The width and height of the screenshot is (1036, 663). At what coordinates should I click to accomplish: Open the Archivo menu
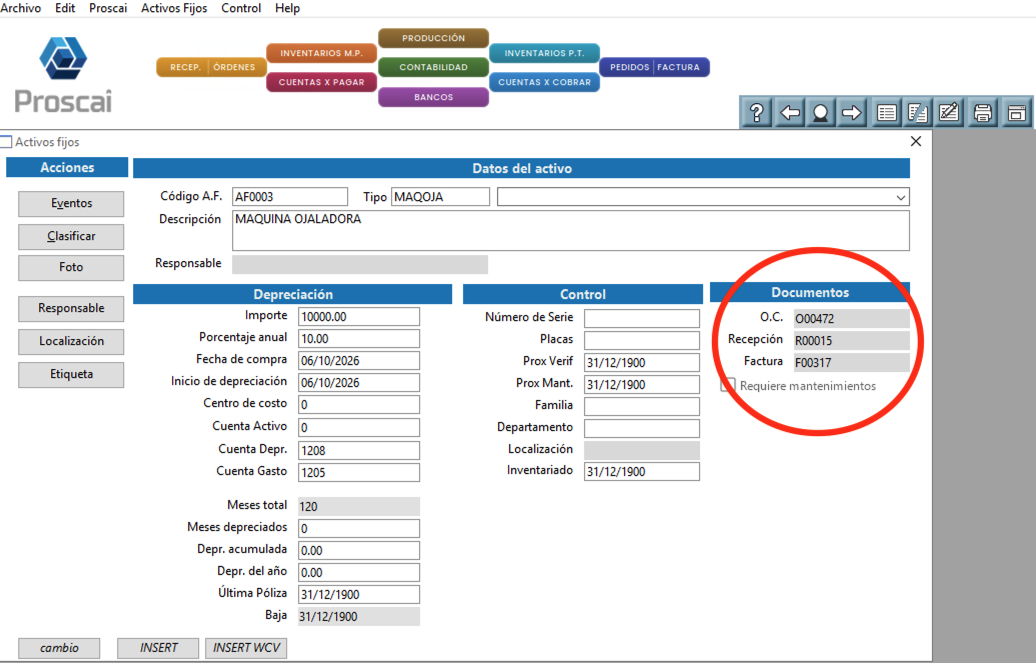20,8
